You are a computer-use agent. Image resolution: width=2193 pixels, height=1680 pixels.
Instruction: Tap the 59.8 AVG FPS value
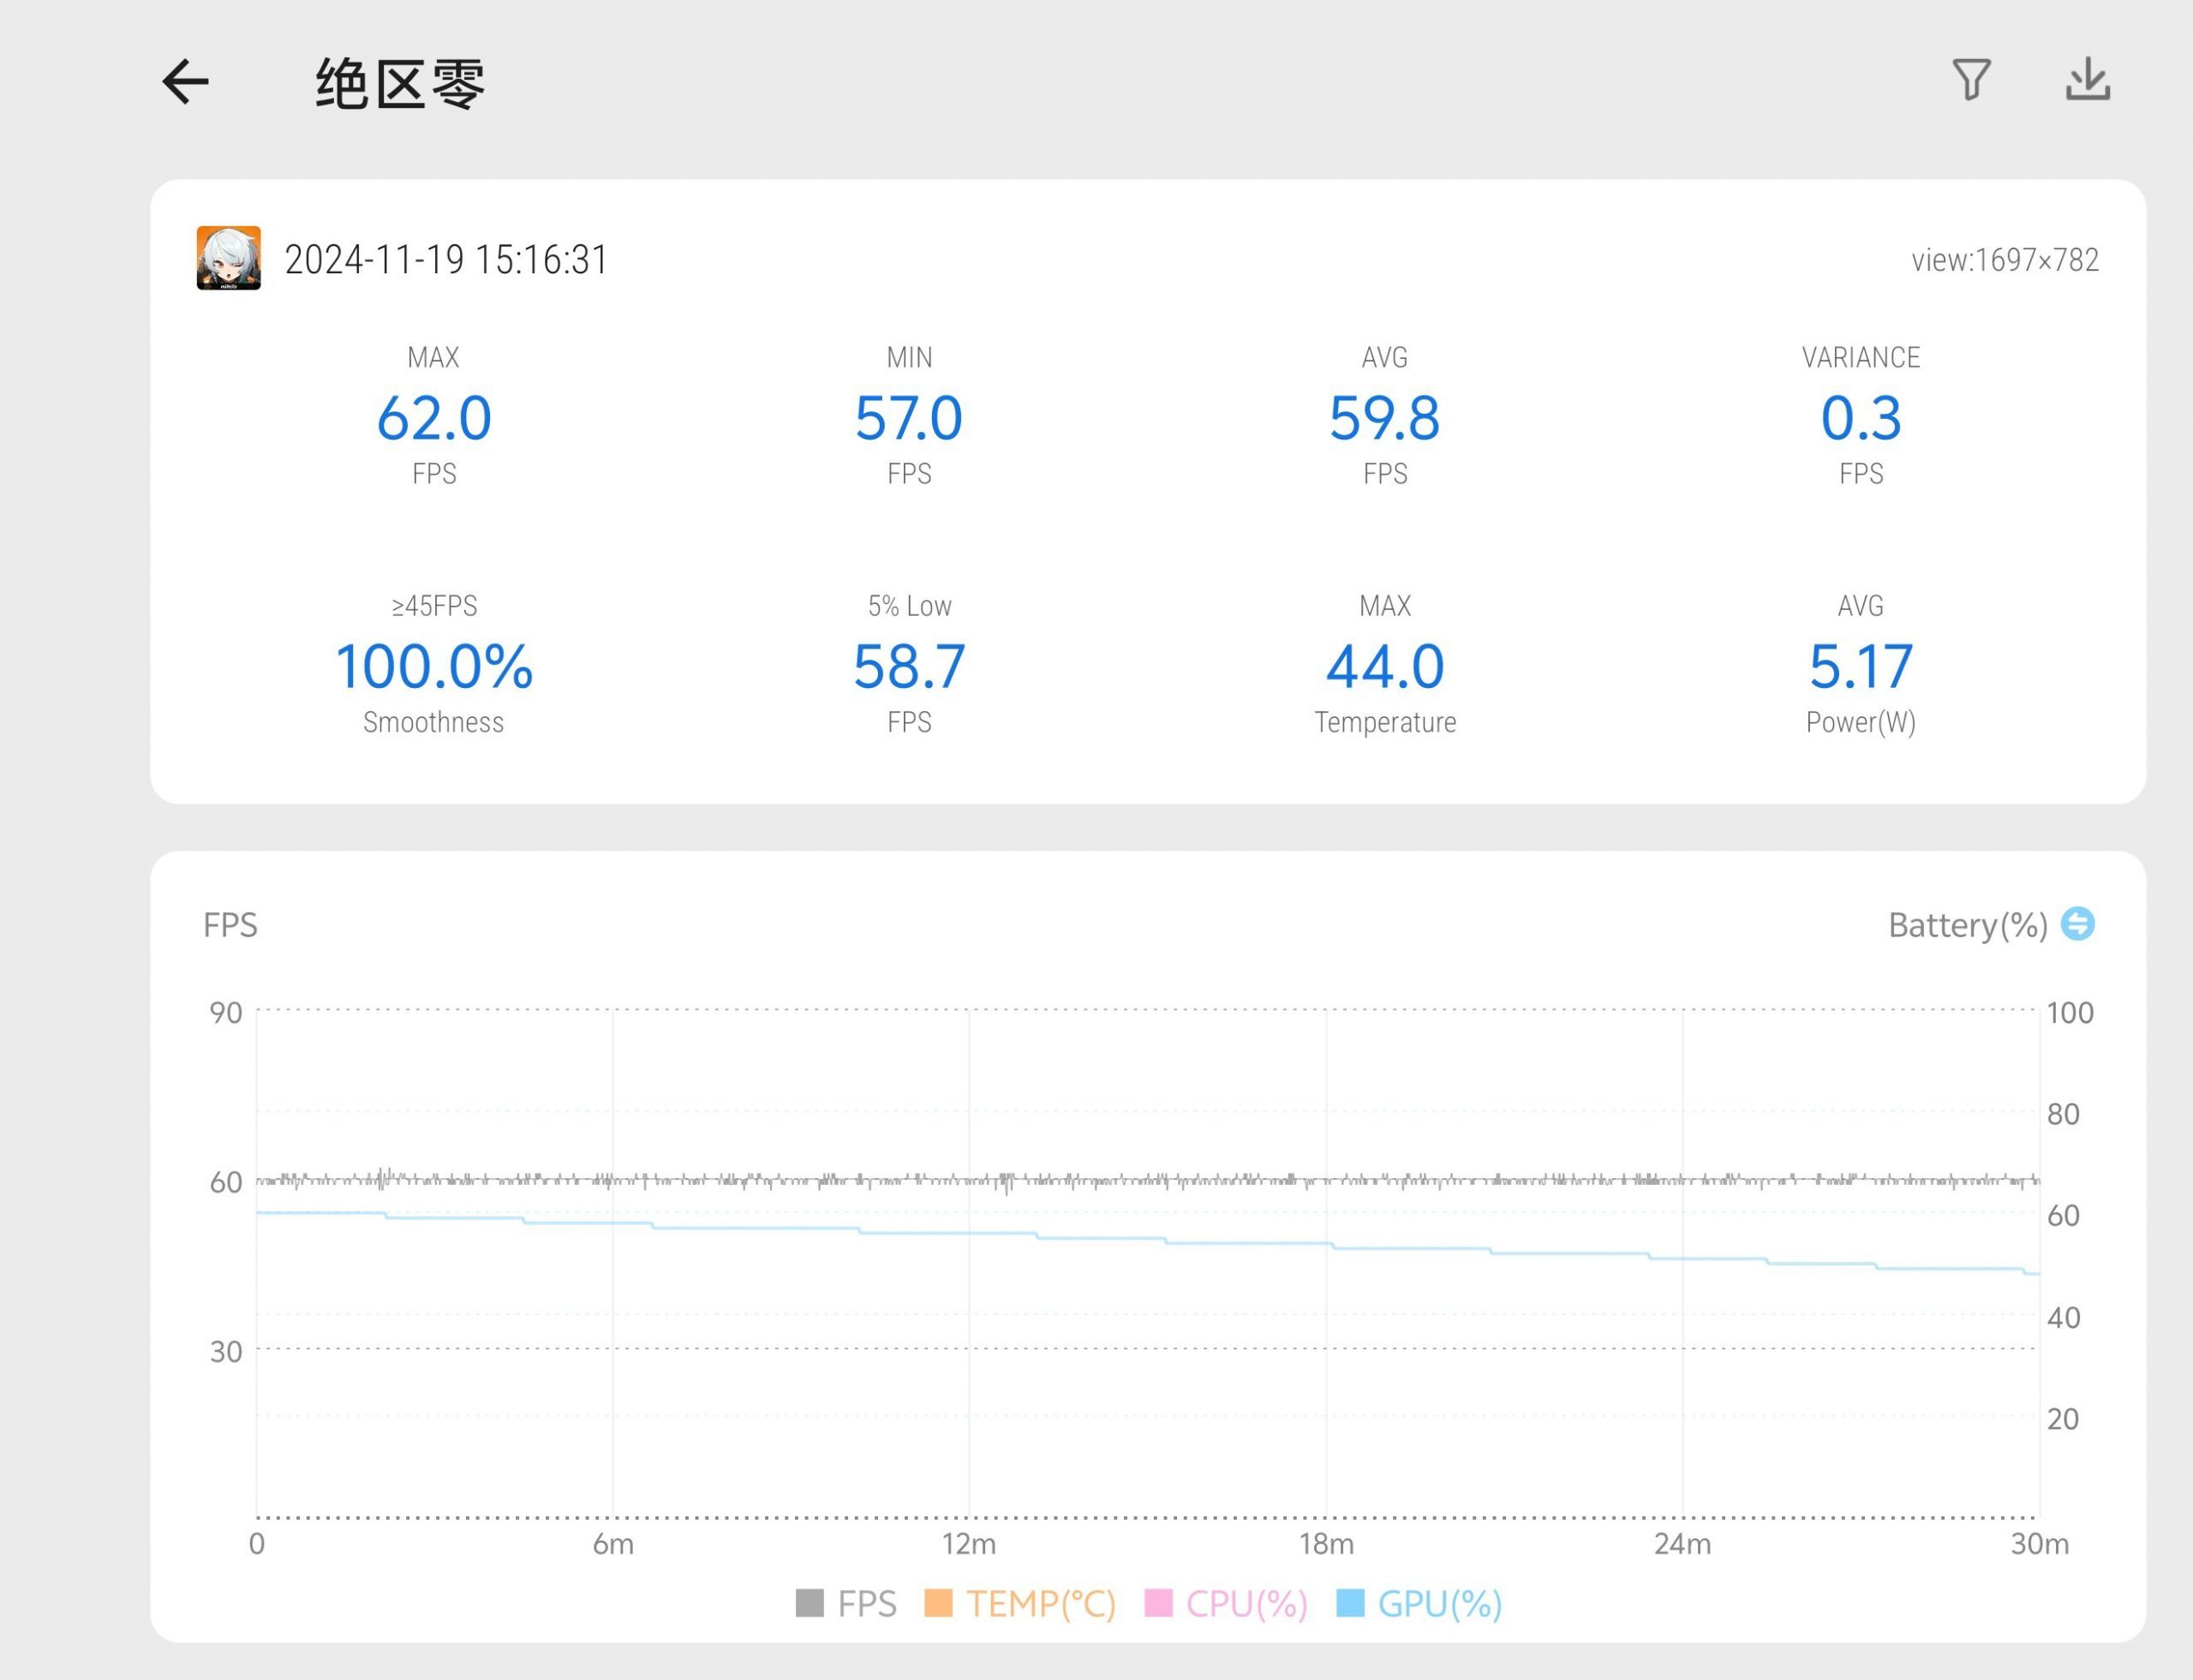(1384, 418)
